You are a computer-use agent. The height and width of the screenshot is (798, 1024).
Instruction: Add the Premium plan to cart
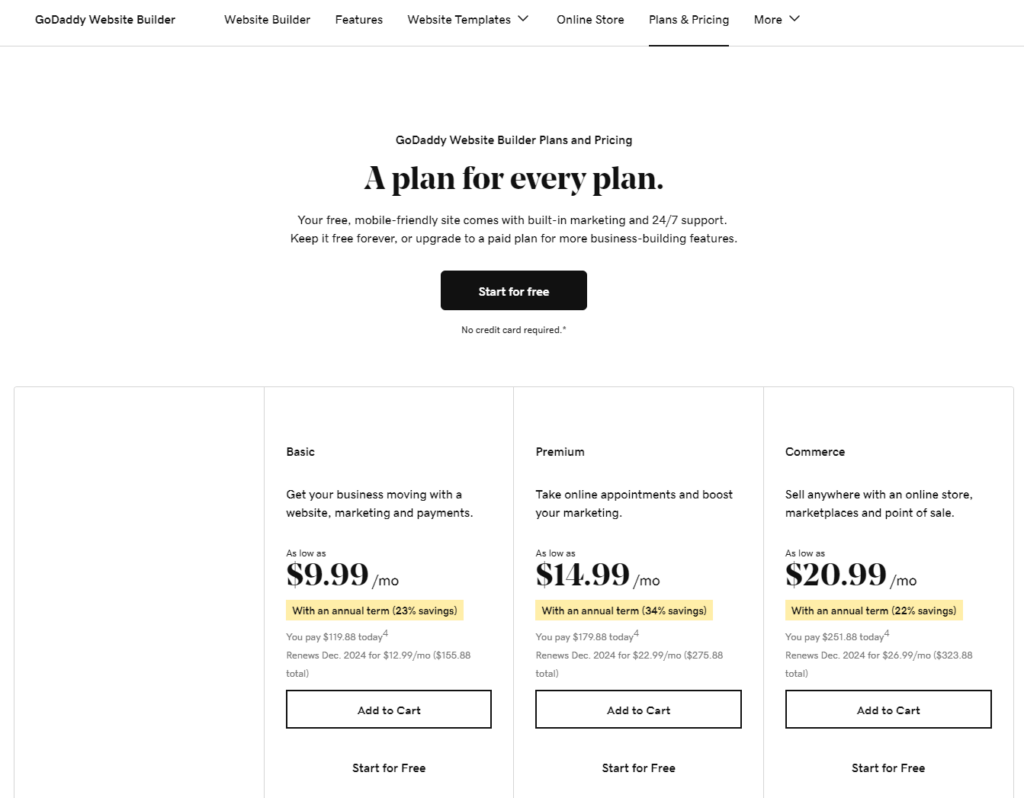click(638, 709)
